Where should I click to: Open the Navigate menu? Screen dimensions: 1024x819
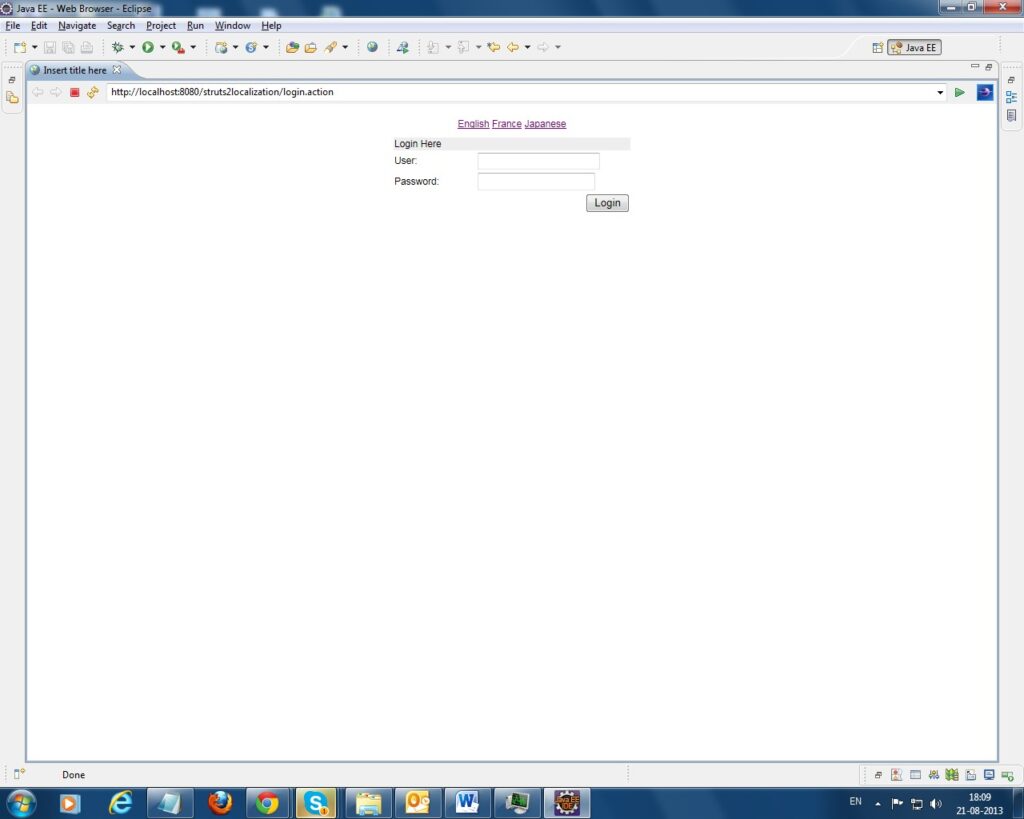tap(77, 25)
